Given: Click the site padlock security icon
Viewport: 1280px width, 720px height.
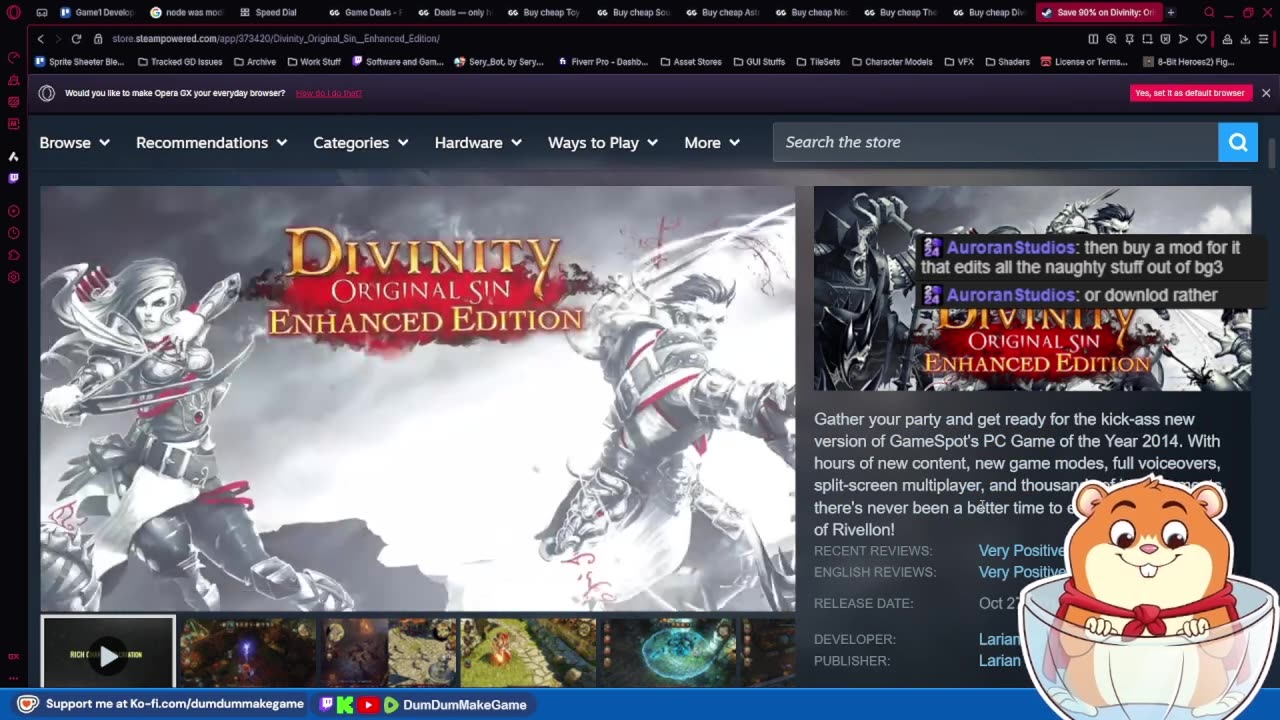Looking at the screenshot, I should [x=98, y=39].
